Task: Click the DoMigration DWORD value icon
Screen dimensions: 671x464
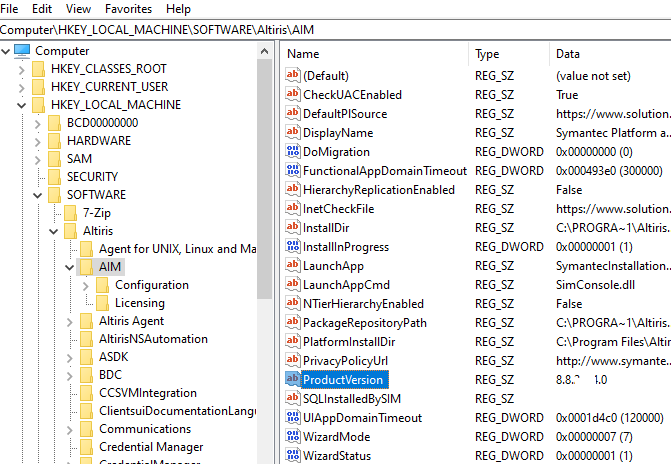Action: point(293,151)
